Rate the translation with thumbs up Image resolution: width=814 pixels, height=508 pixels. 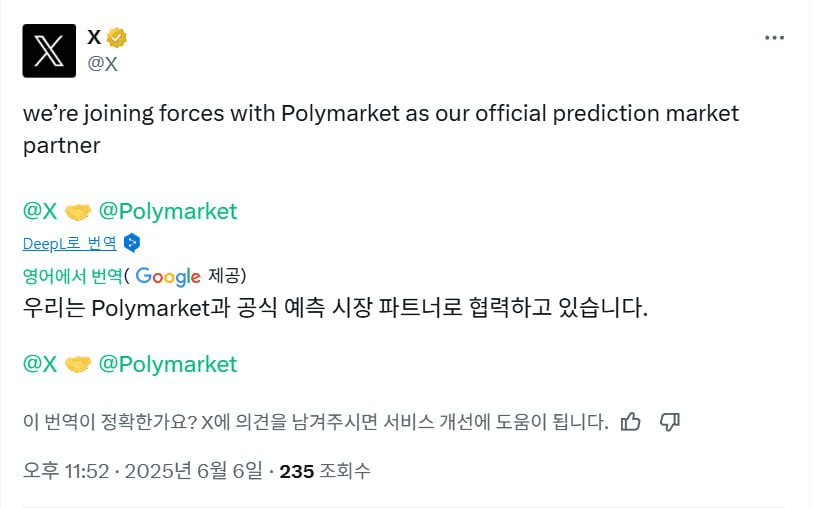pos(630,422)
